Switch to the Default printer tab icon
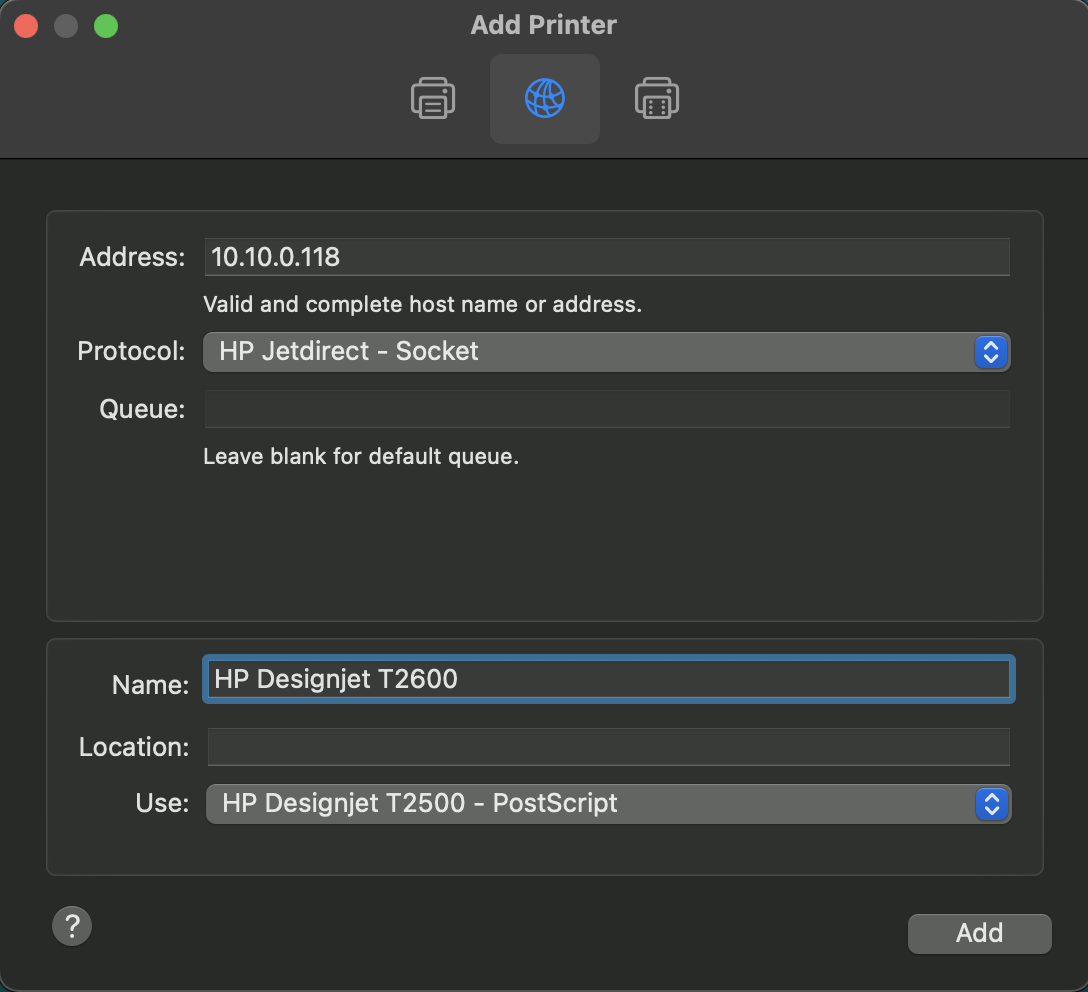The image size is (1088, 992). (433, 99)
